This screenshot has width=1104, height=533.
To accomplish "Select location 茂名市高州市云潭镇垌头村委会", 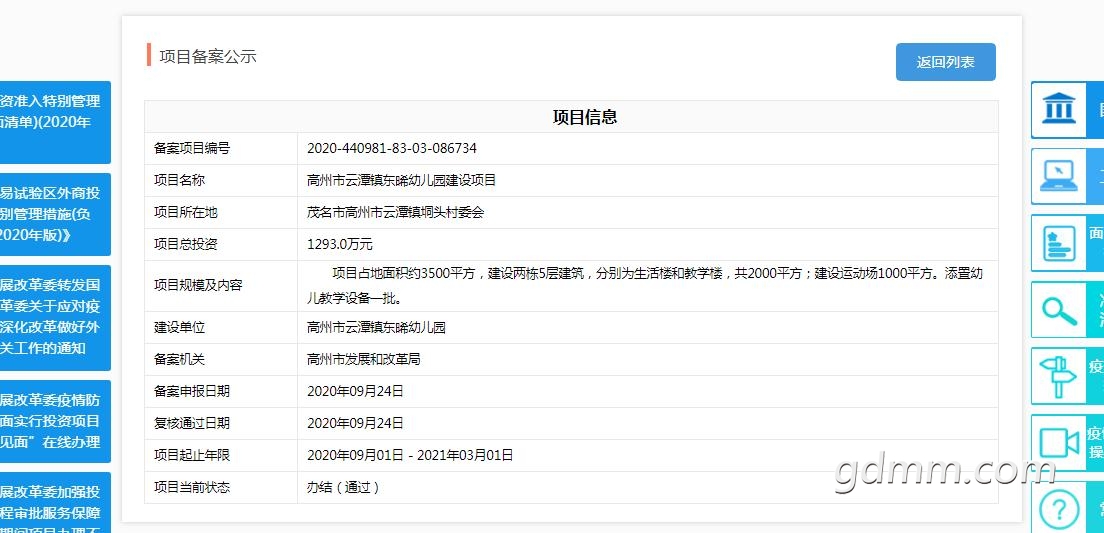I will (396, 212).
